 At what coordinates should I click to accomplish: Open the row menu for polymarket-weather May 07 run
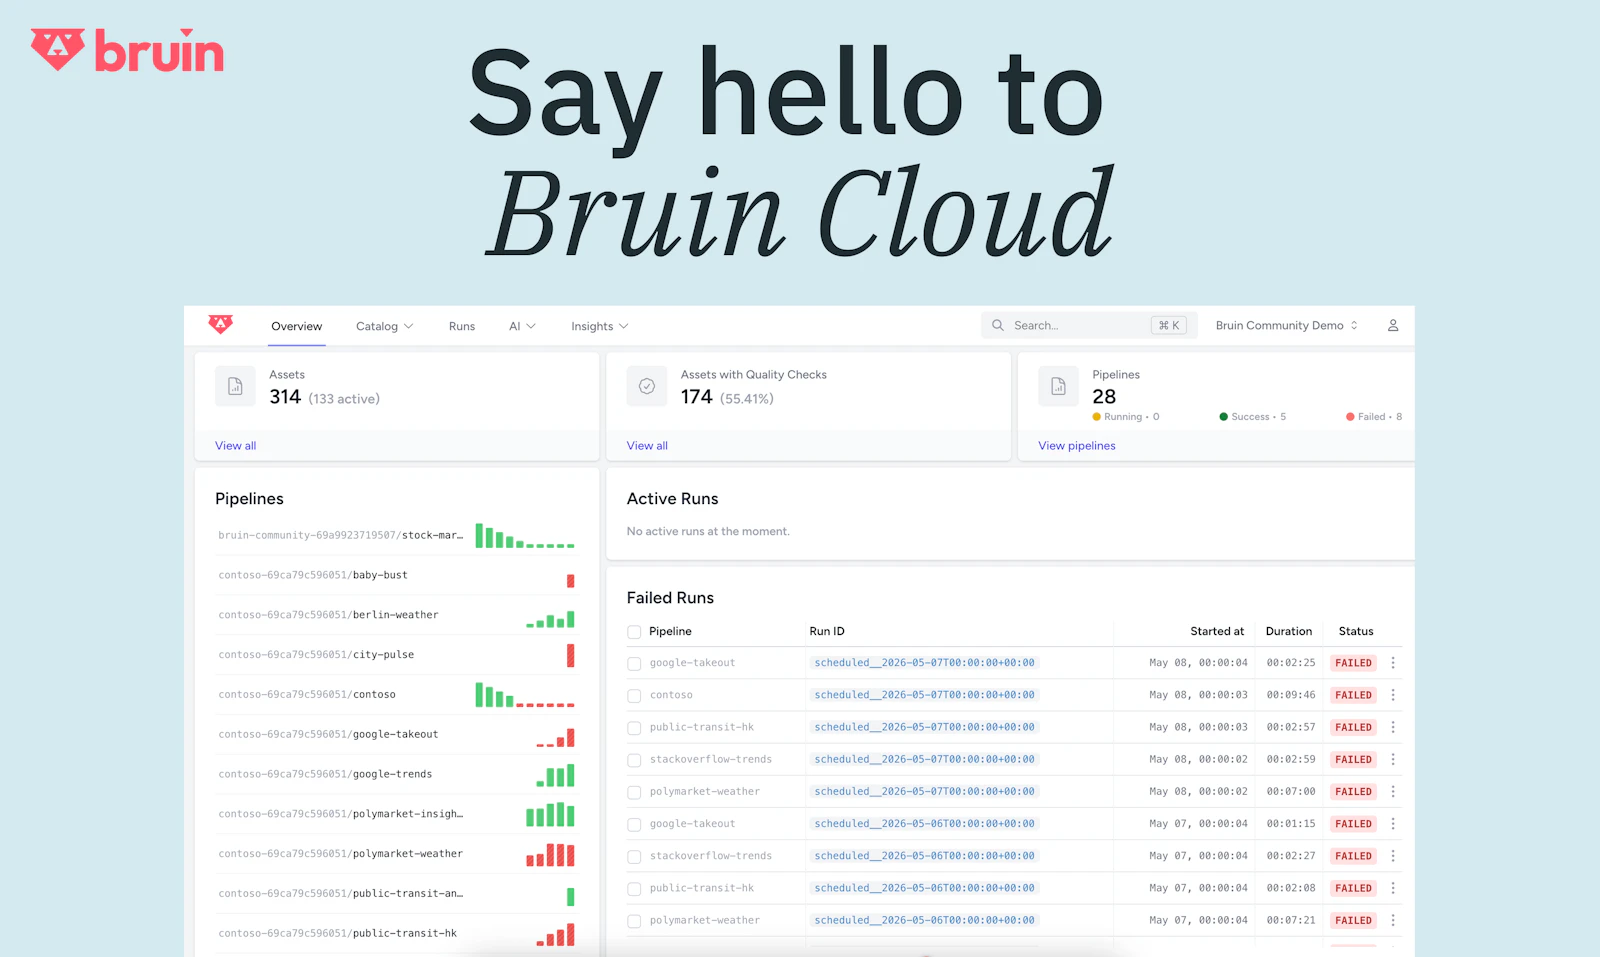[1393, 920]
